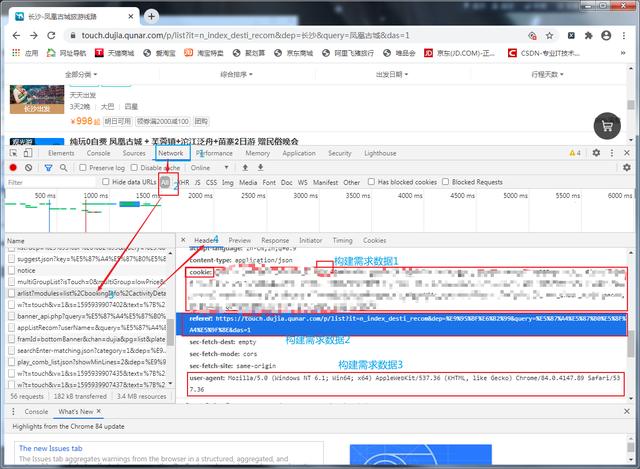Image resolution: width=640 pixels, height=469 pixels.
Task: Tick the checkbox for banner_api.php request
Action: (11, 316)
